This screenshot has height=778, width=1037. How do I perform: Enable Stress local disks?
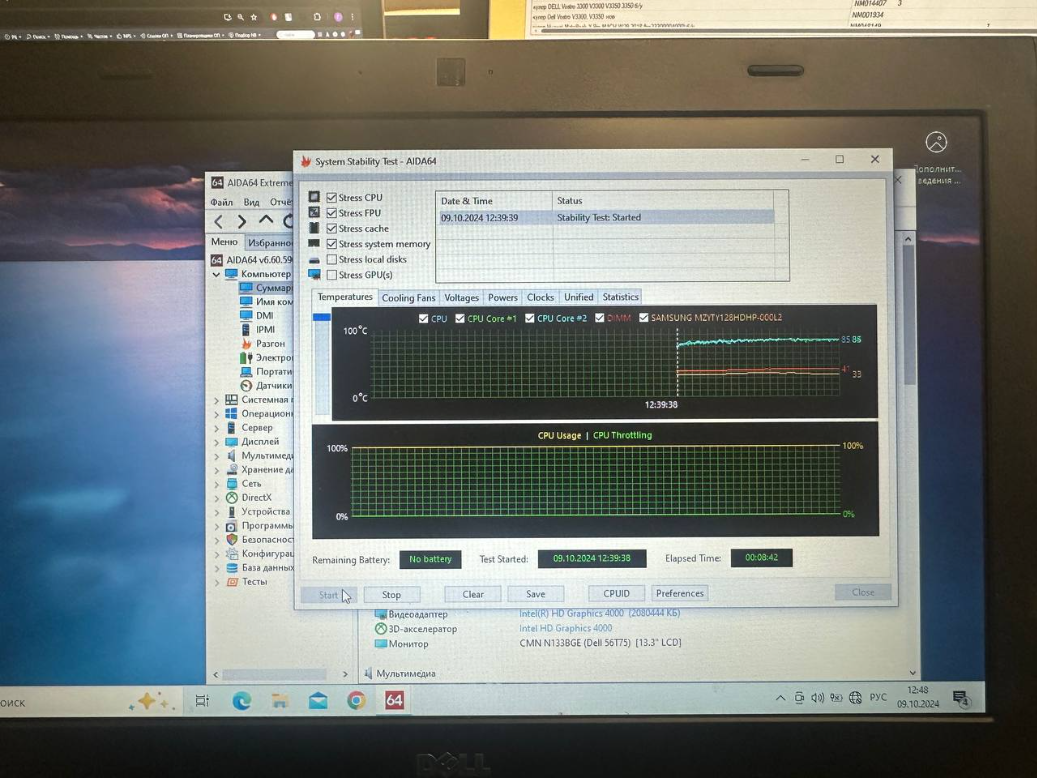coord(332,259)
